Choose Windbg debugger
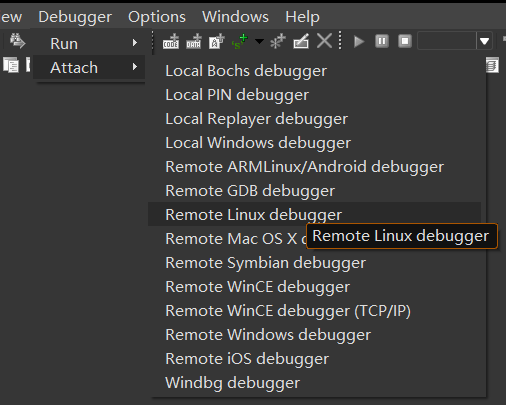This screenshot has width=506, height=405. click(x=314, y=383)
